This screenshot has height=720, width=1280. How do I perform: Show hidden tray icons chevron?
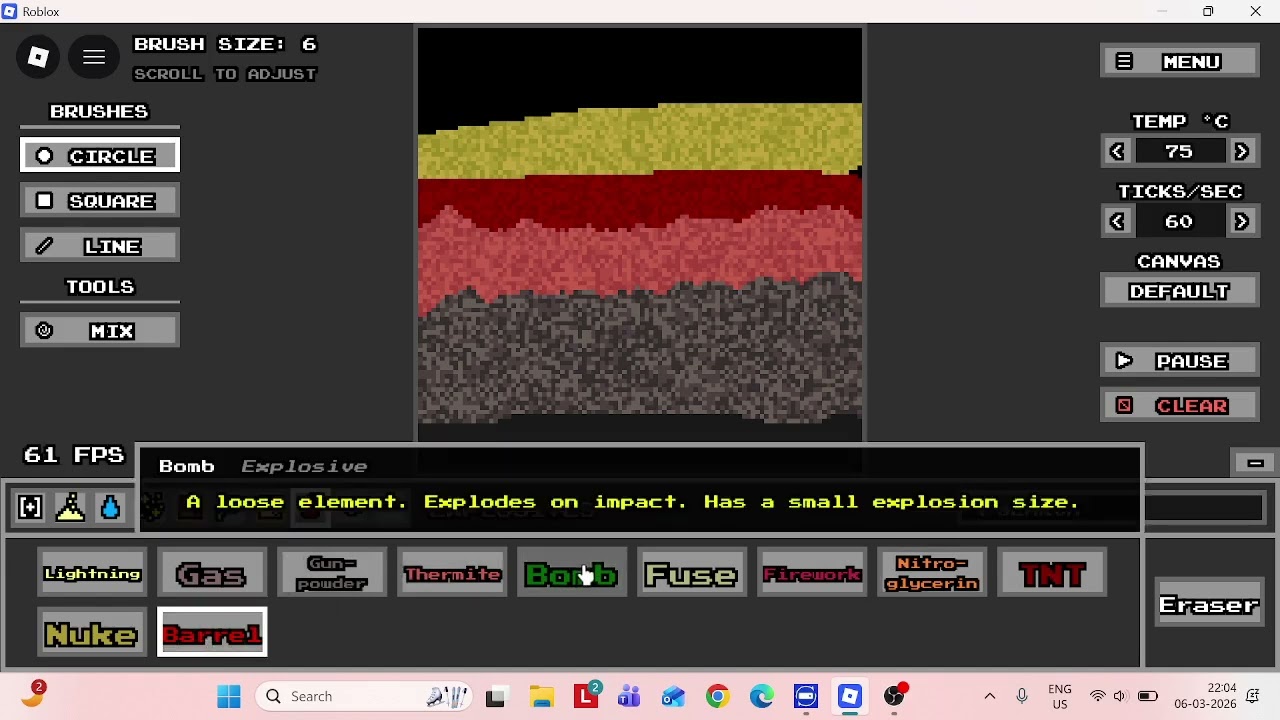pyautogui.click(x=990, y=696)
